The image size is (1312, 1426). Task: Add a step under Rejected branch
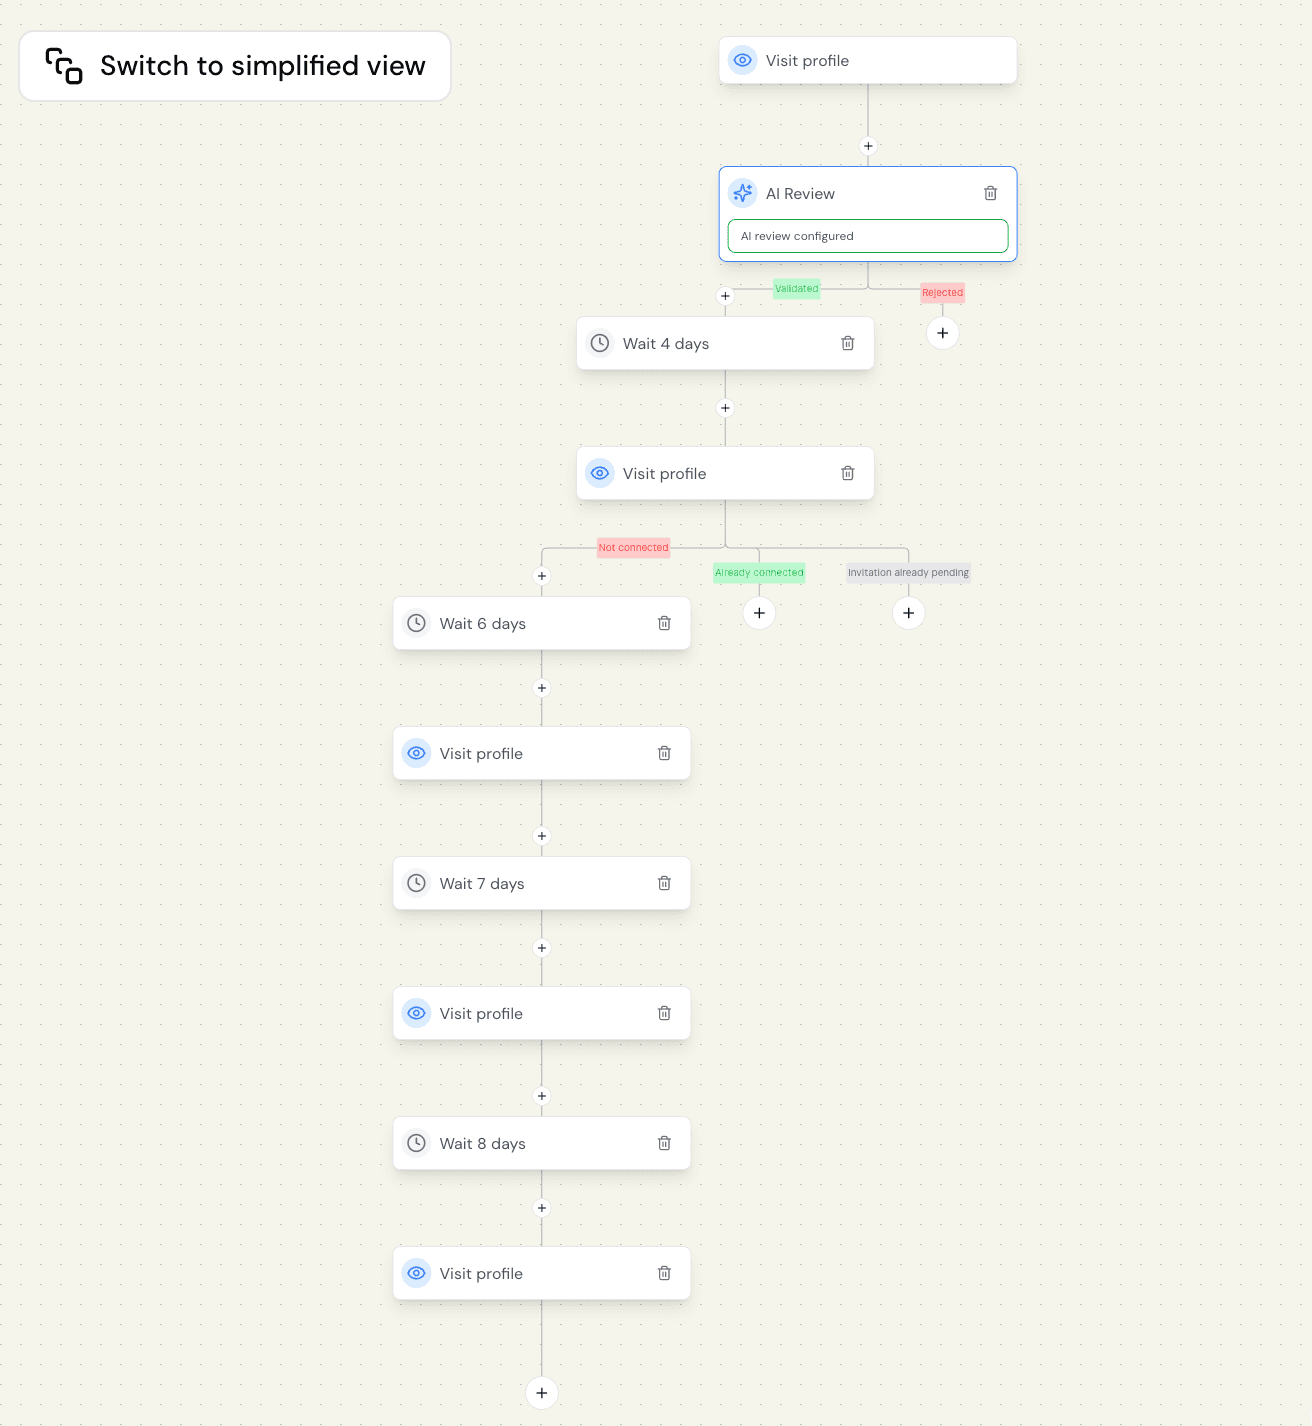click(x=942, y=333)
